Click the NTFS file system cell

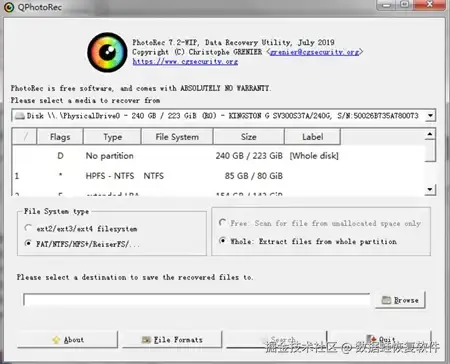[154, 176]
